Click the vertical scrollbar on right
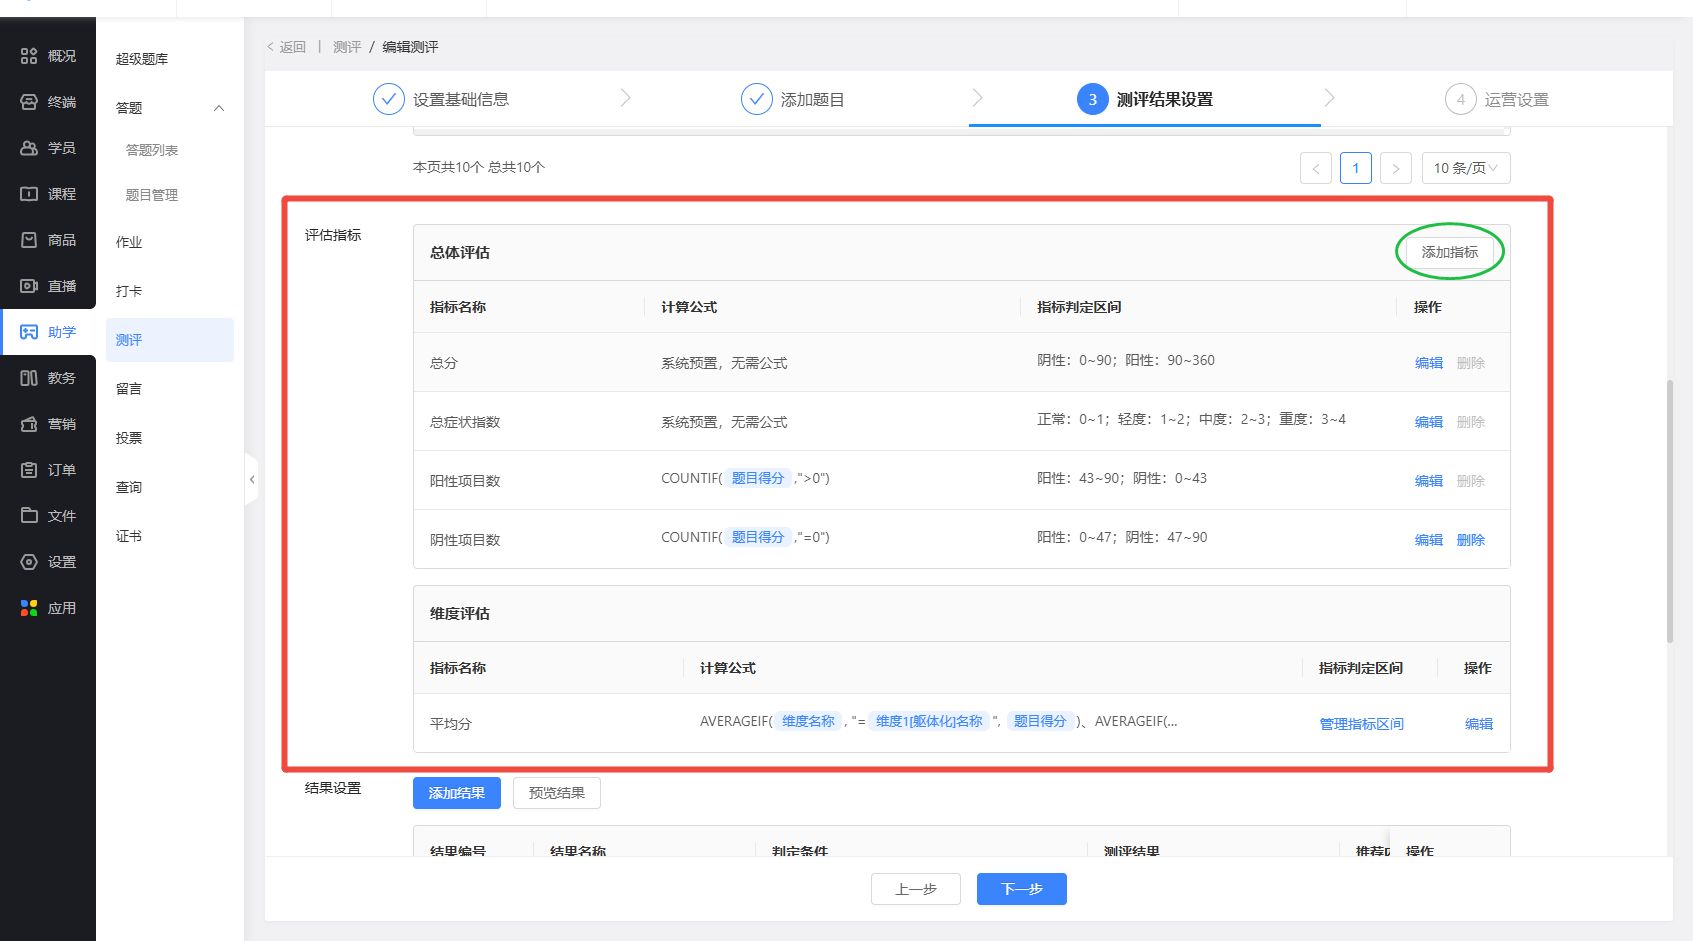Image resolution: width=1693 pixels, height=941 pixels. [1669, 510]
